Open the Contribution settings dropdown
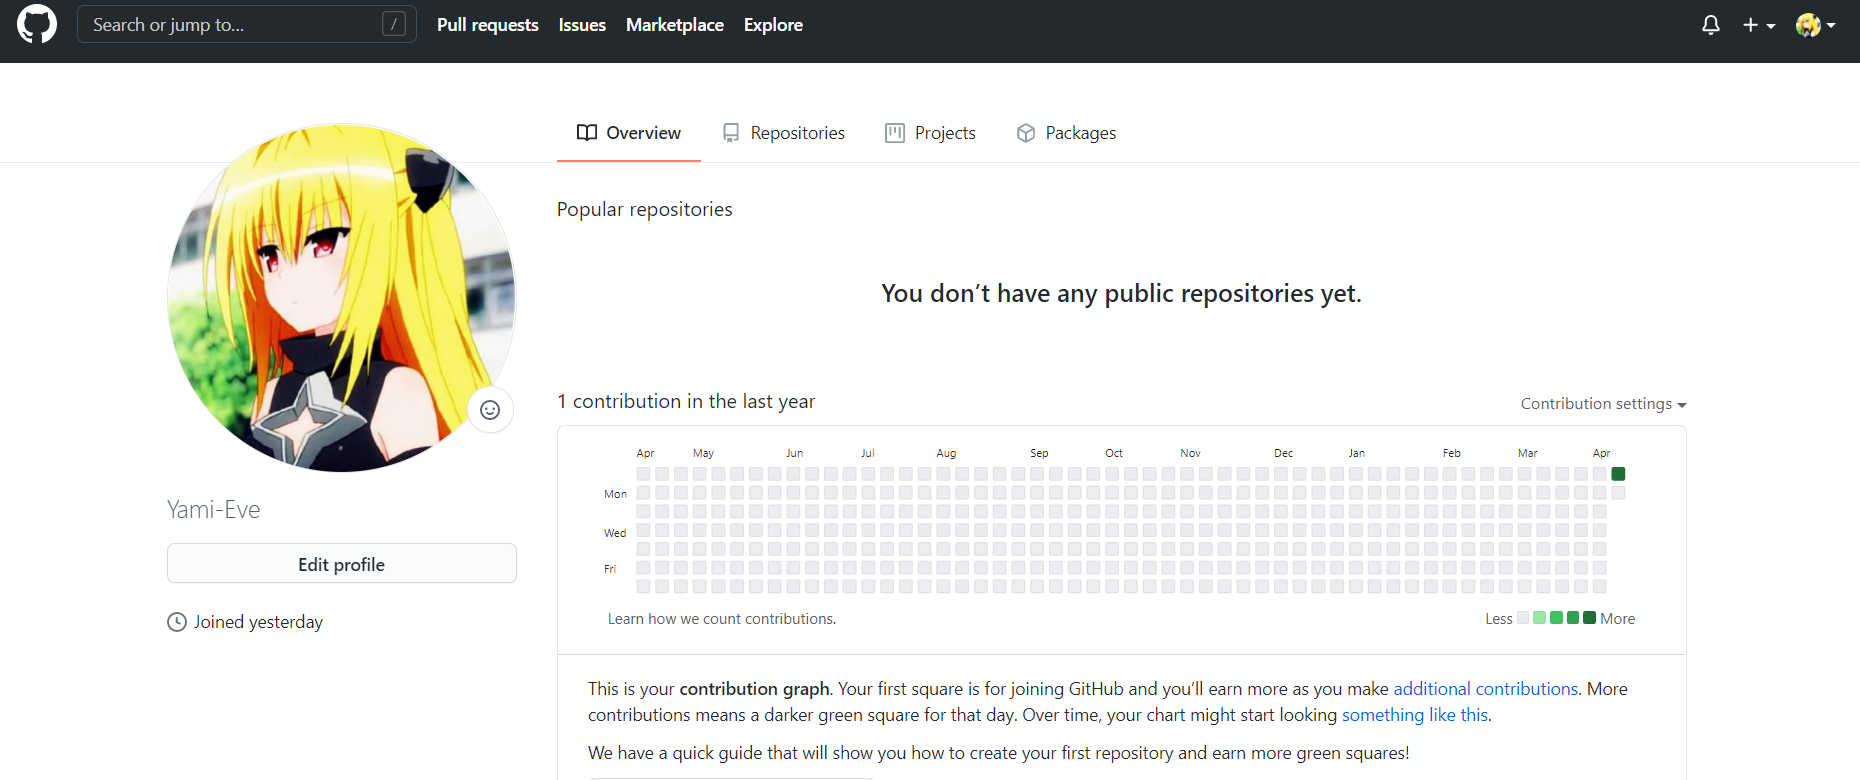 (1604, 404)
